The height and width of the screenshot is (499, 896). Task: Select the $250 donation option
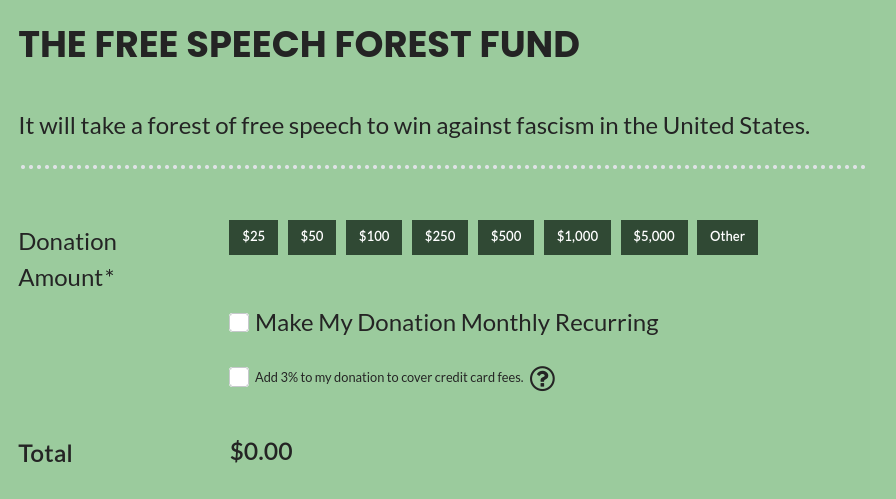440,237
